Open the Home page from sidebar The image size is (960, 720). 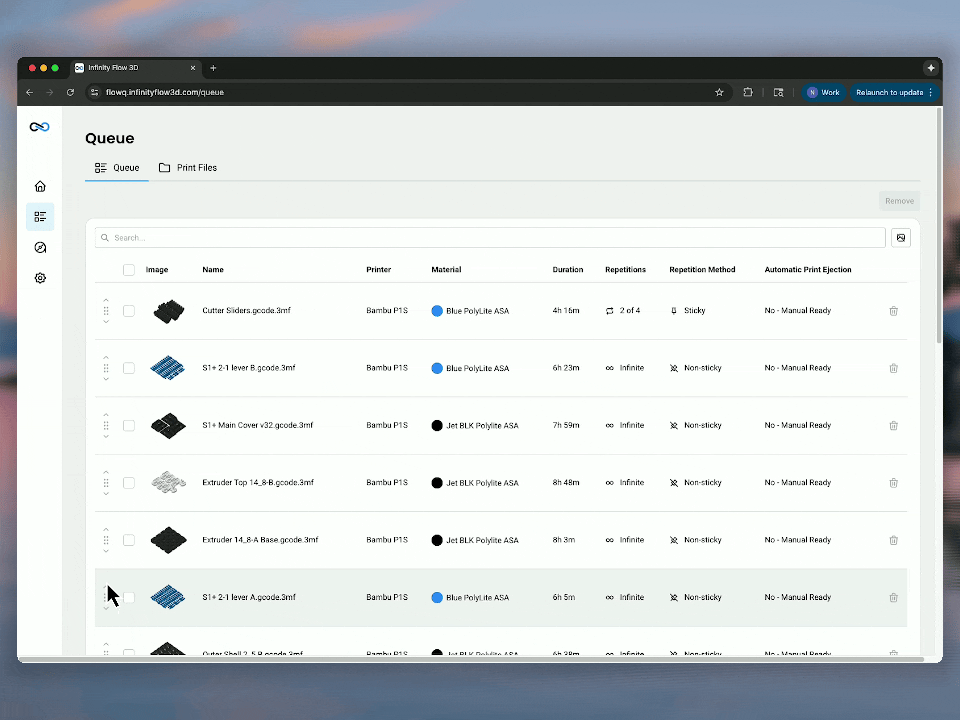(x=40, y=186)
